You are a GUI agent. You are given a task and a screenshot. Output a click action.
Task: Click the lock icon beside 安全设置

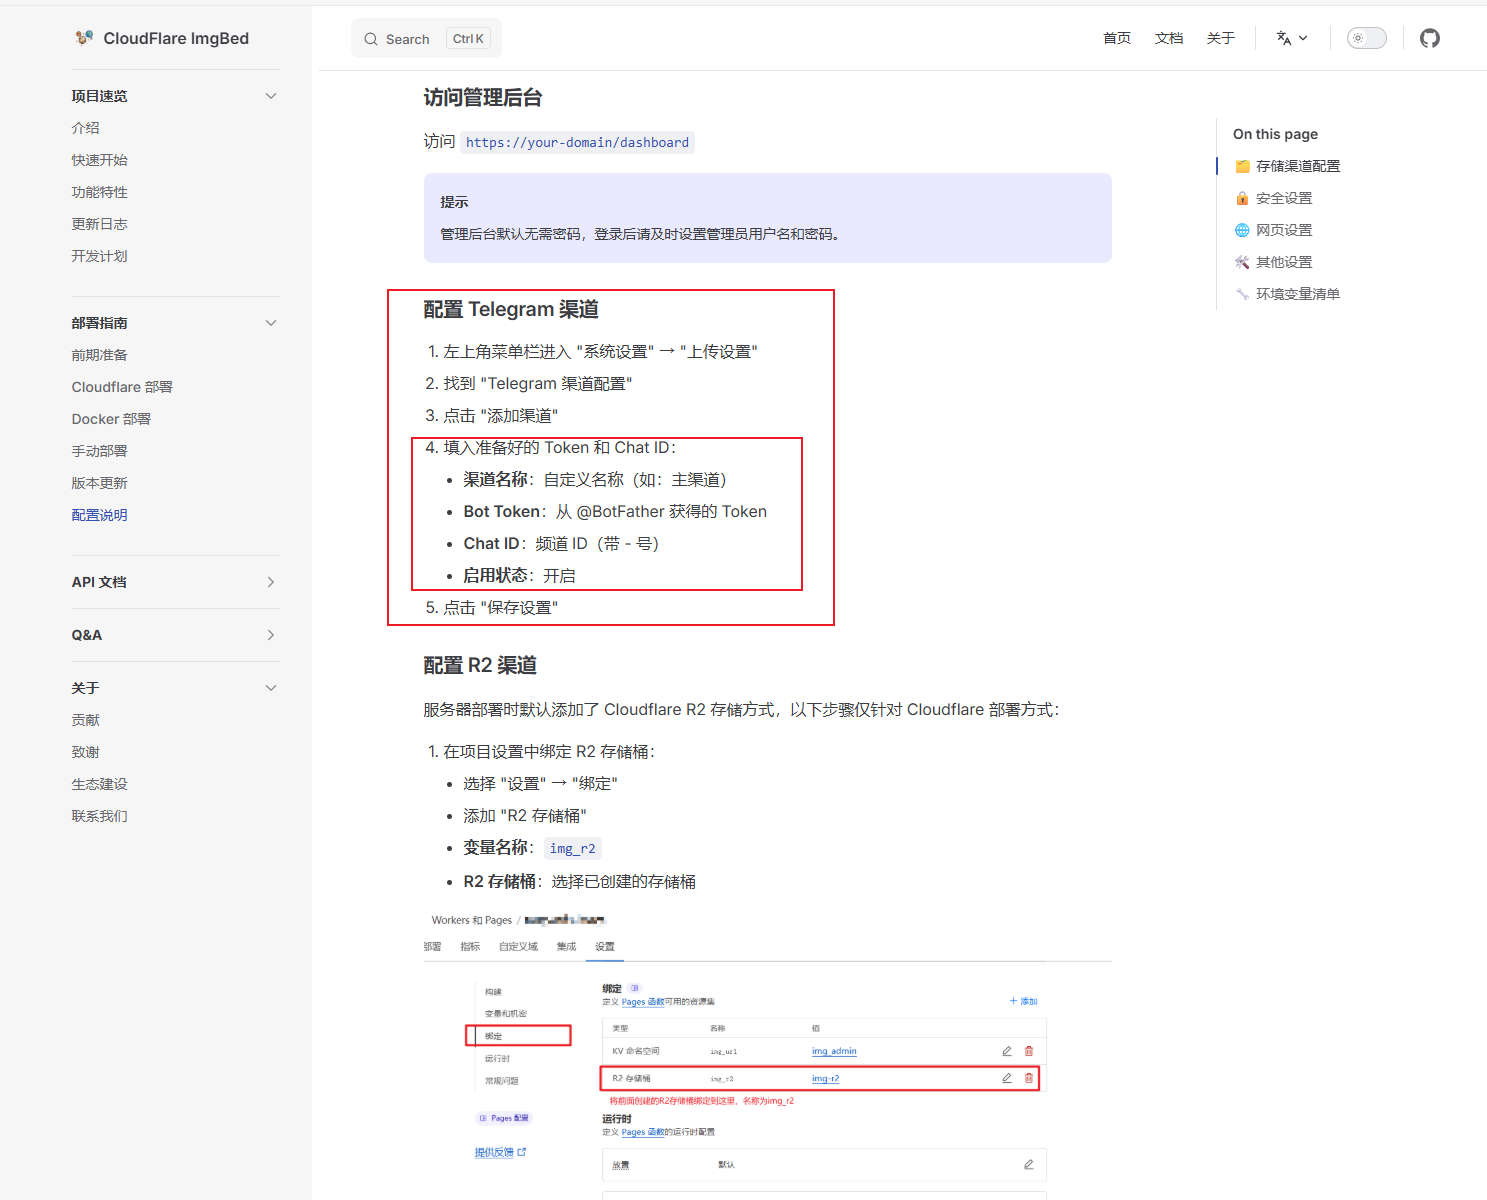pos(1242,198)
